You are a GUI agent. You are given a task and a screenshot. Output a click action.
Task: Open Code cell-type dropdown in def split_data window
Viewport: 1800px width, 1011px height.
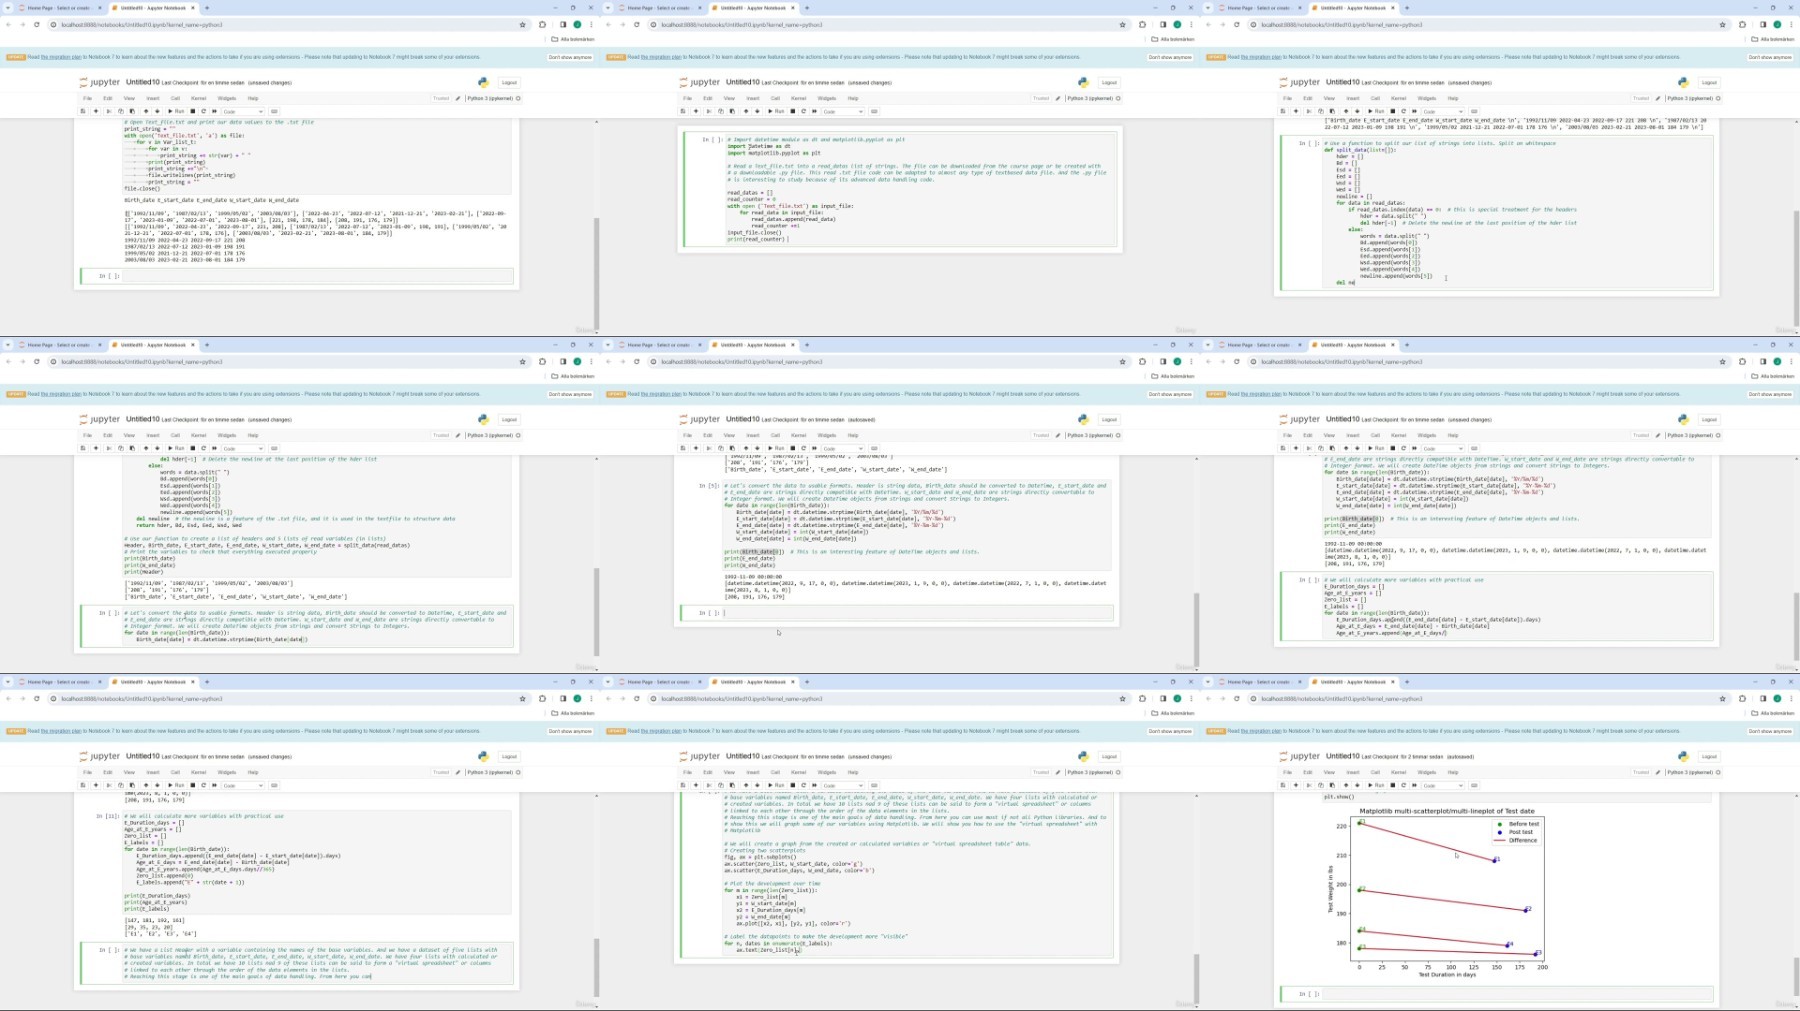pos(1443,111)
